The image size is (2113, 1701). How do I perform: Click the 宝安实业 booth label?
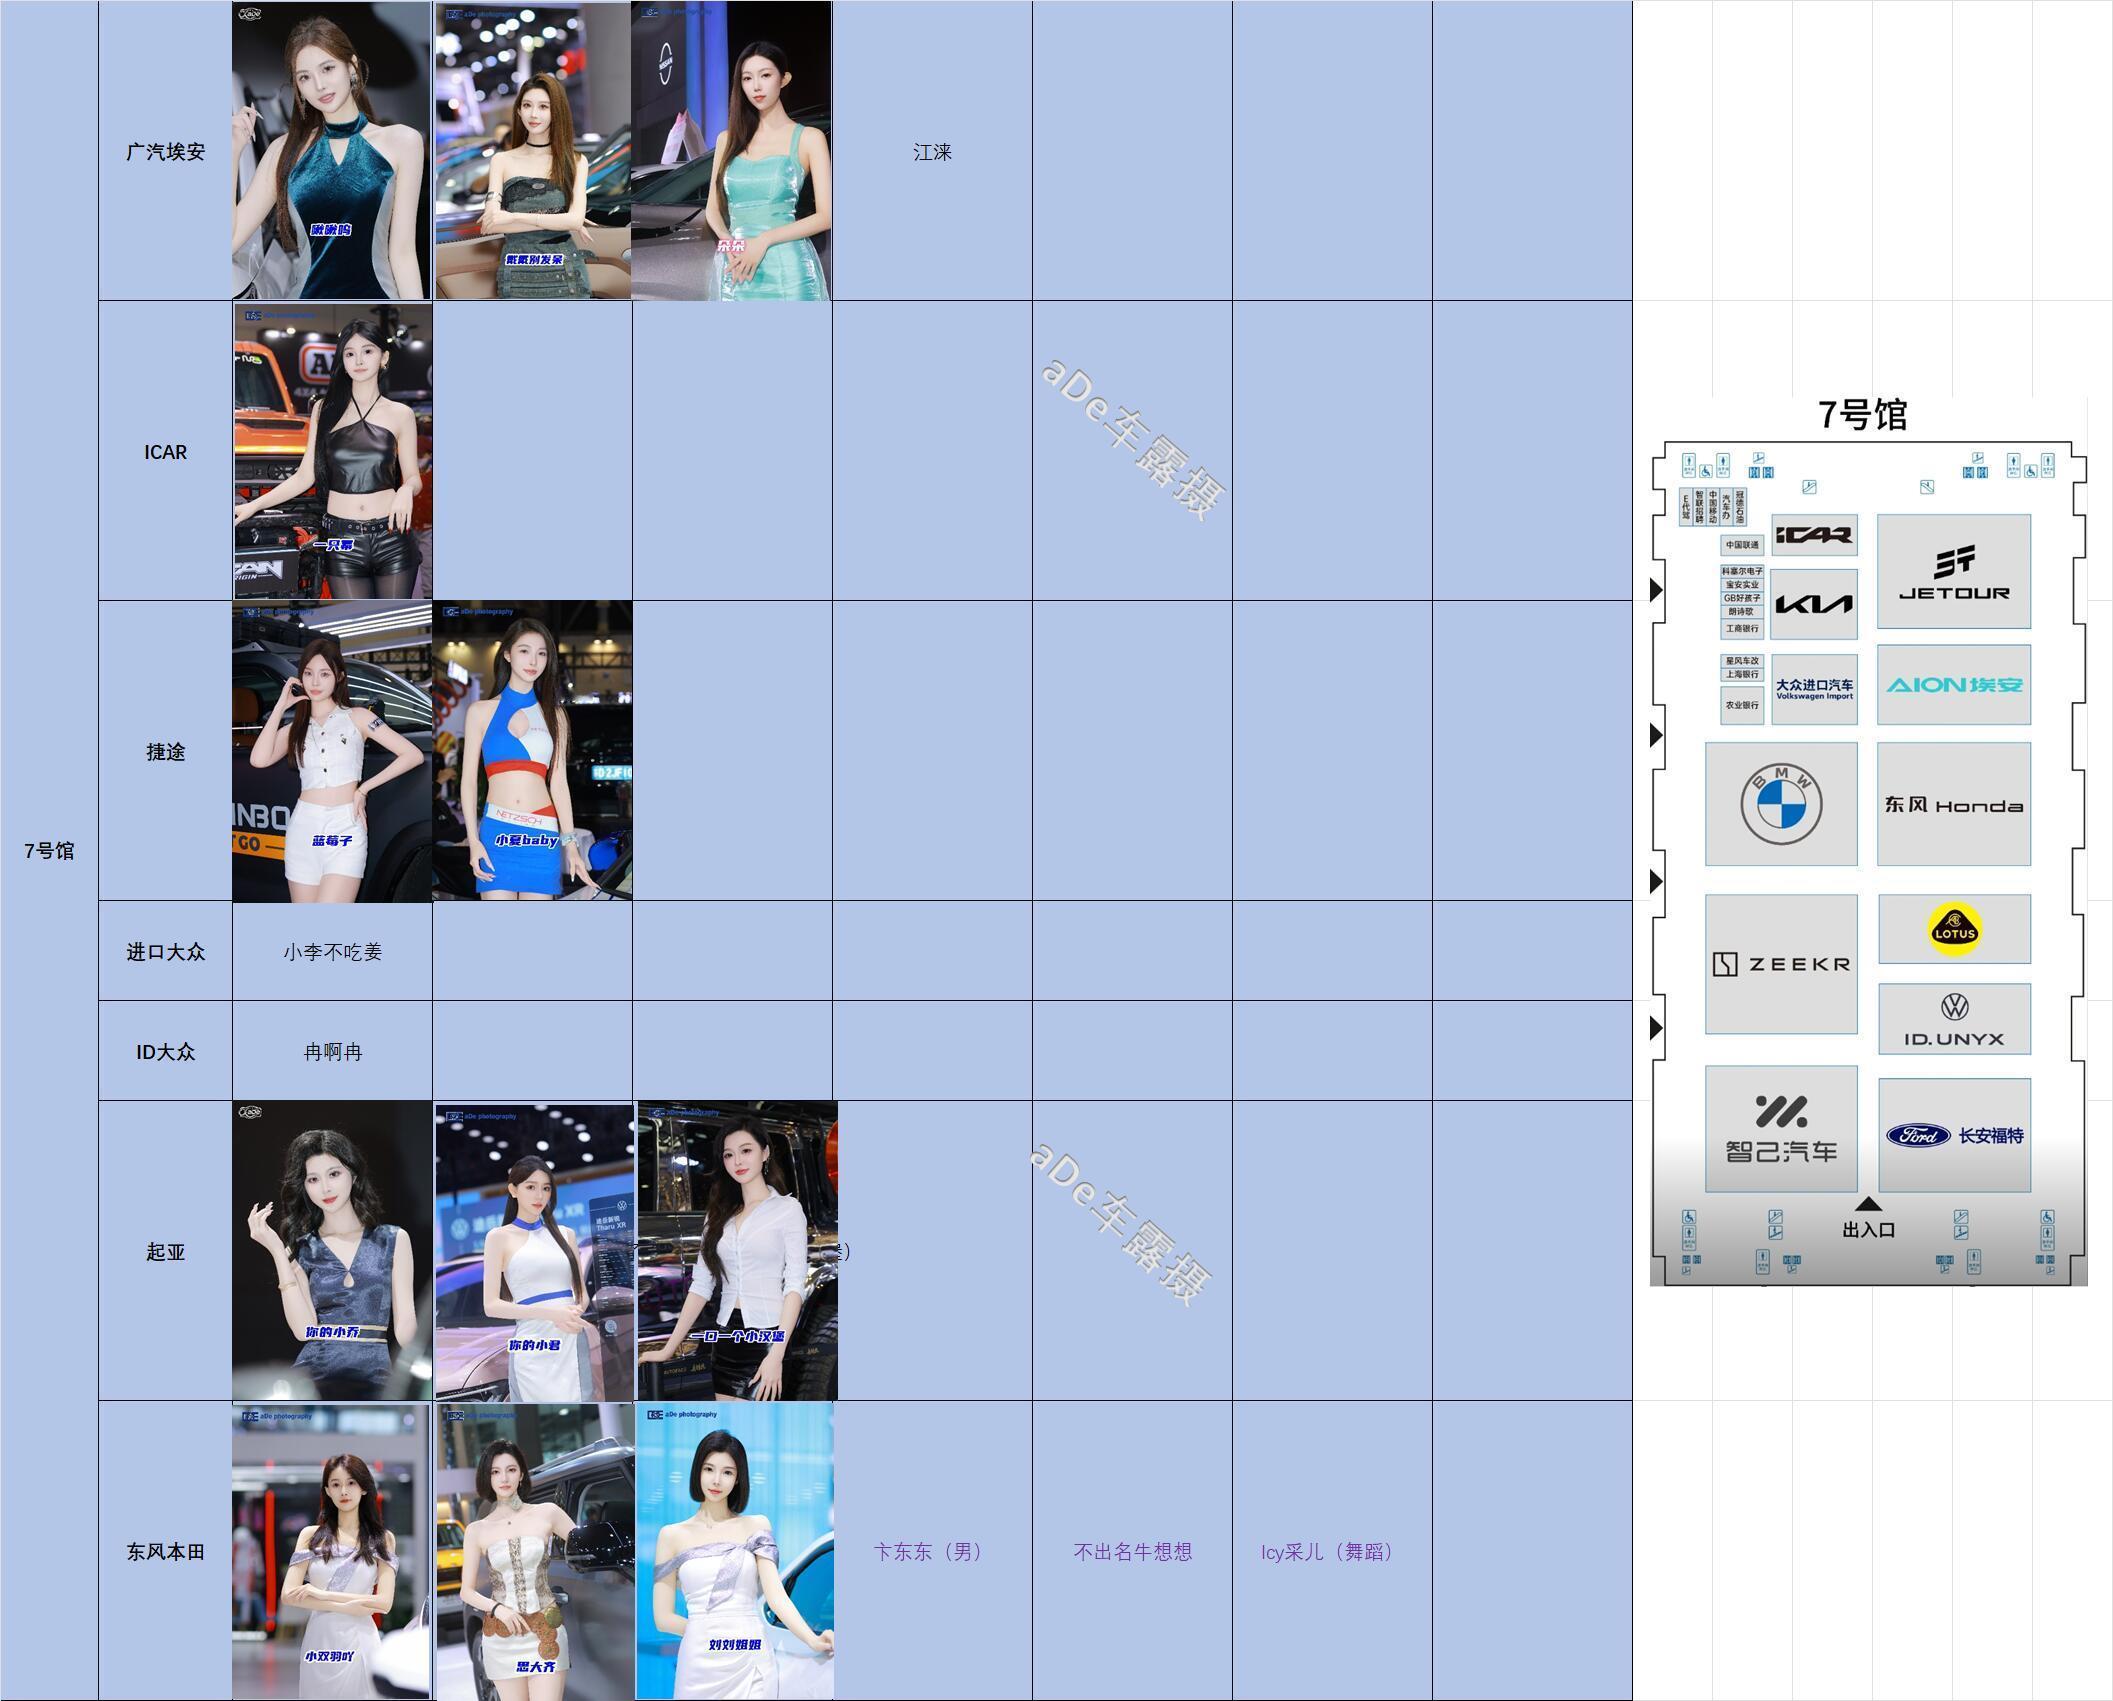click(1742, 584)
